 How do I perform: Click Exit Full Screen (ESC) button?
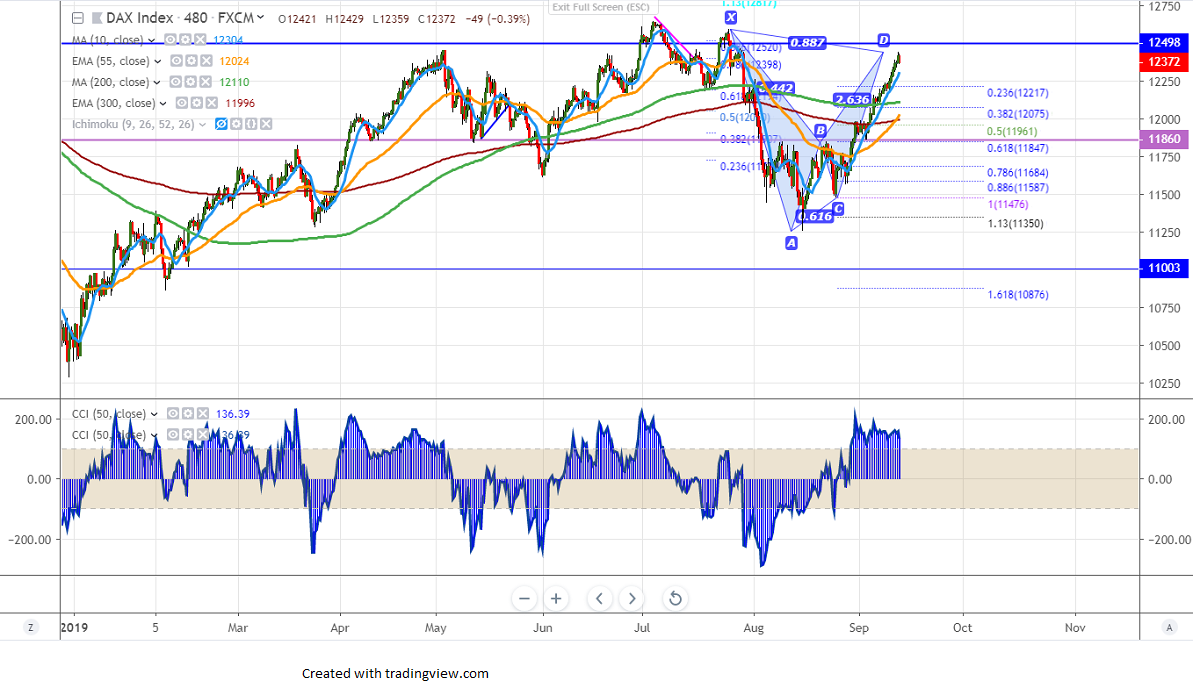tap(601, 8)
